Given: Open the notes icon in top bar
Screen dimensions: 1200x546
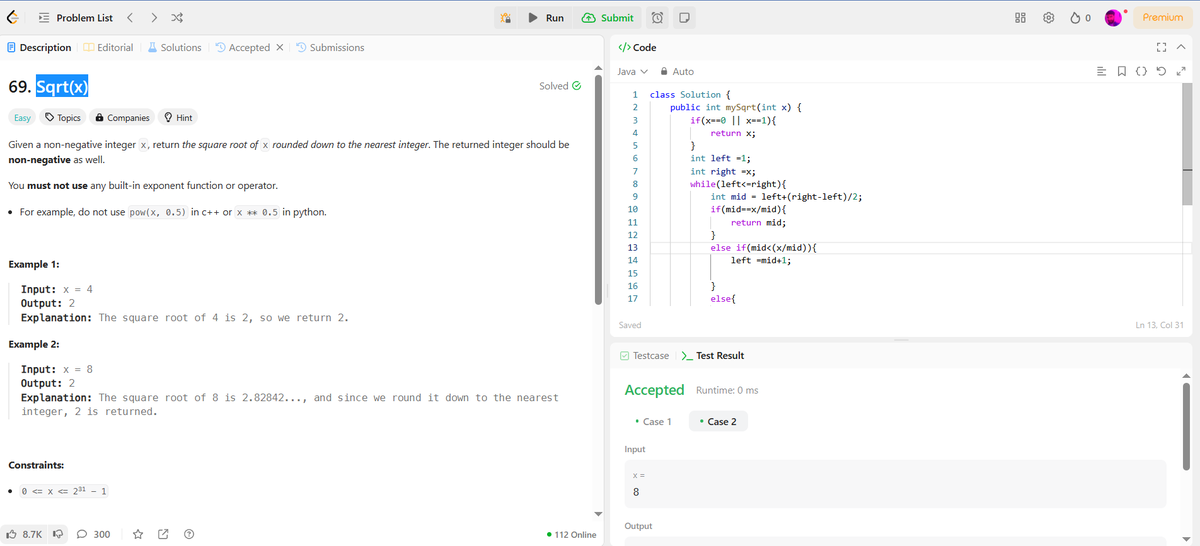Looking at the screenshot, I should [x=683, y=18].
